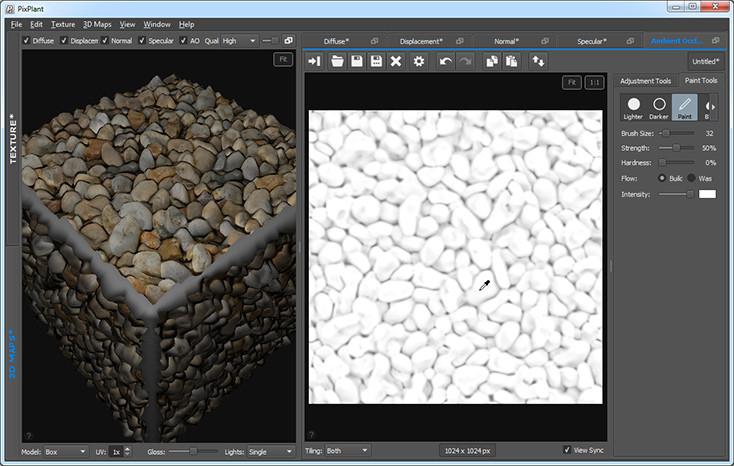Pop out the Diffuse tab with its window icon
Screen dimensions: 734x466
click(x=374, y=41)
